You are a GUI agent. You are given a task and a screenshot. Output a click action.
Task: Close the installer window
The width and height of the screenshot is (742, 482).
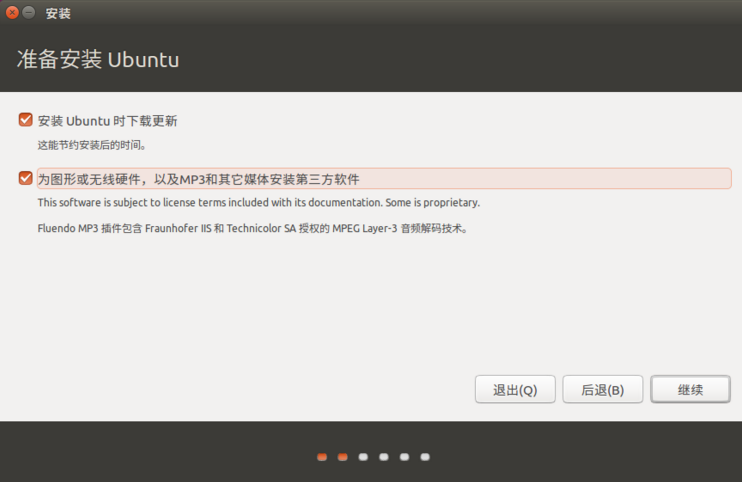12,13
